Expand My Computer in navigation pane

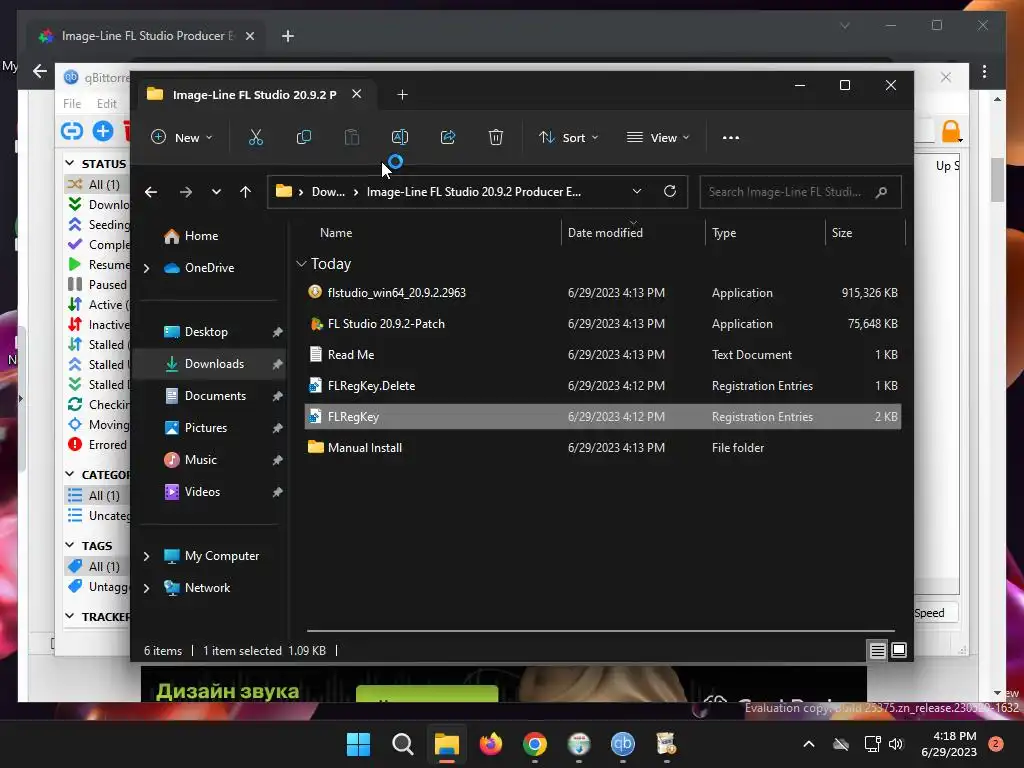click(147, 556)
